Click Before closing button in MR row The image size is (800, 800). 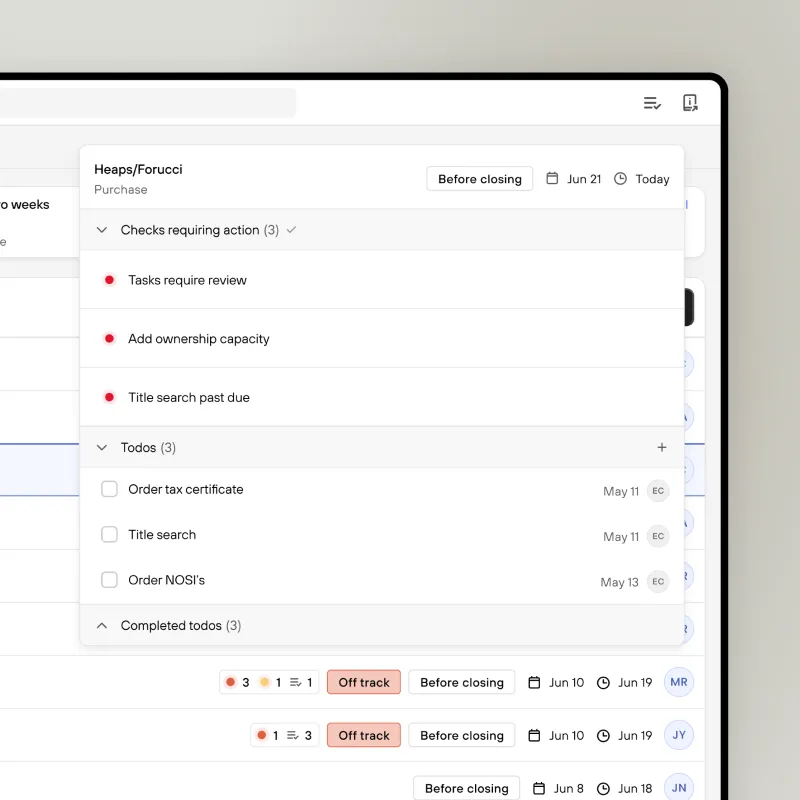tap(462, 683)
